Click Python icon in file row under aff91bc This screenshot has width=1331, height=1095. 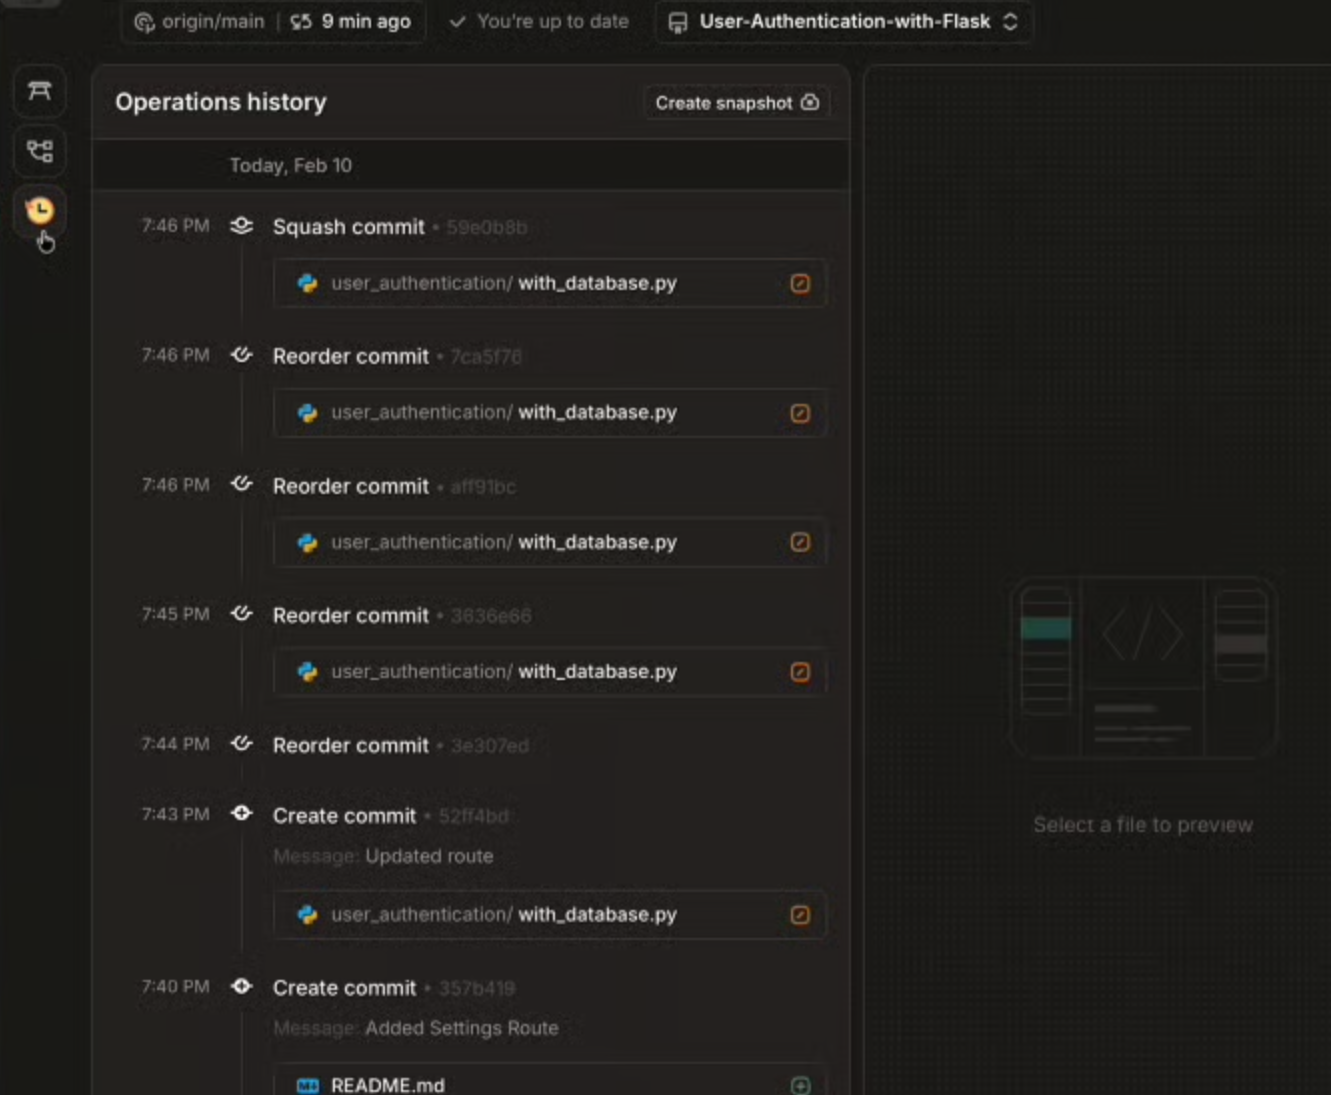pos(307,542)
